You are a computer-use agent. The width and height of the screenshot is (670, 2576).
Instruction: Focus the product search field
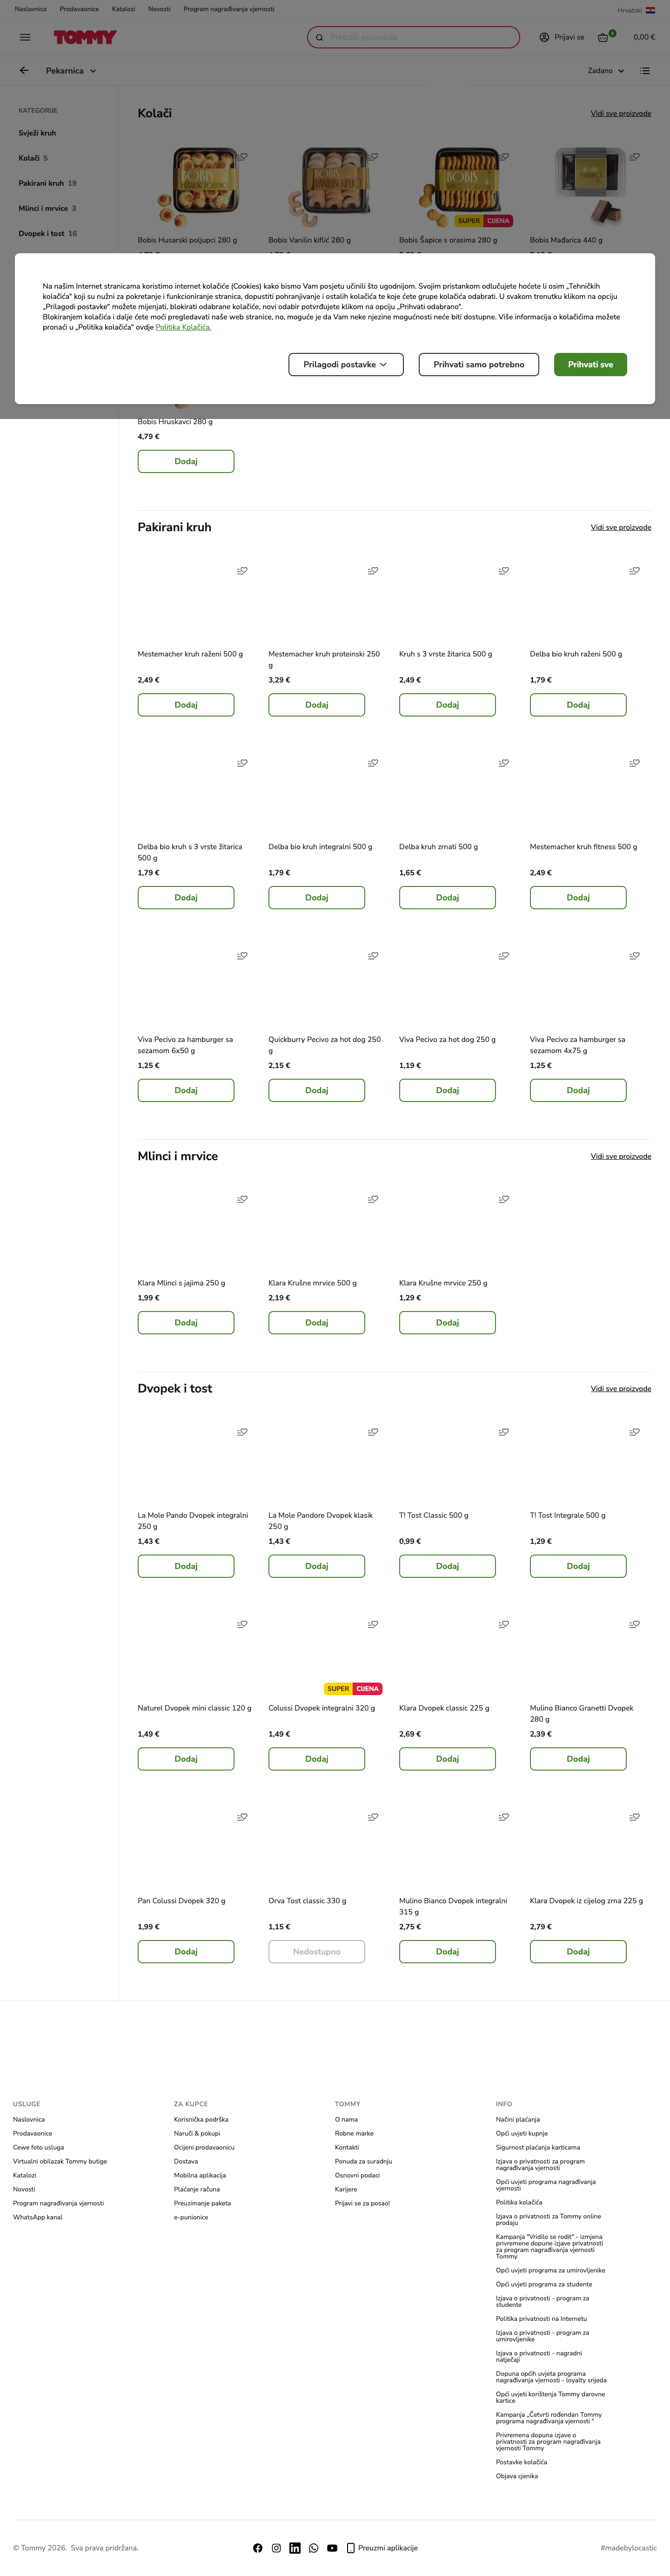pos(414,37)
